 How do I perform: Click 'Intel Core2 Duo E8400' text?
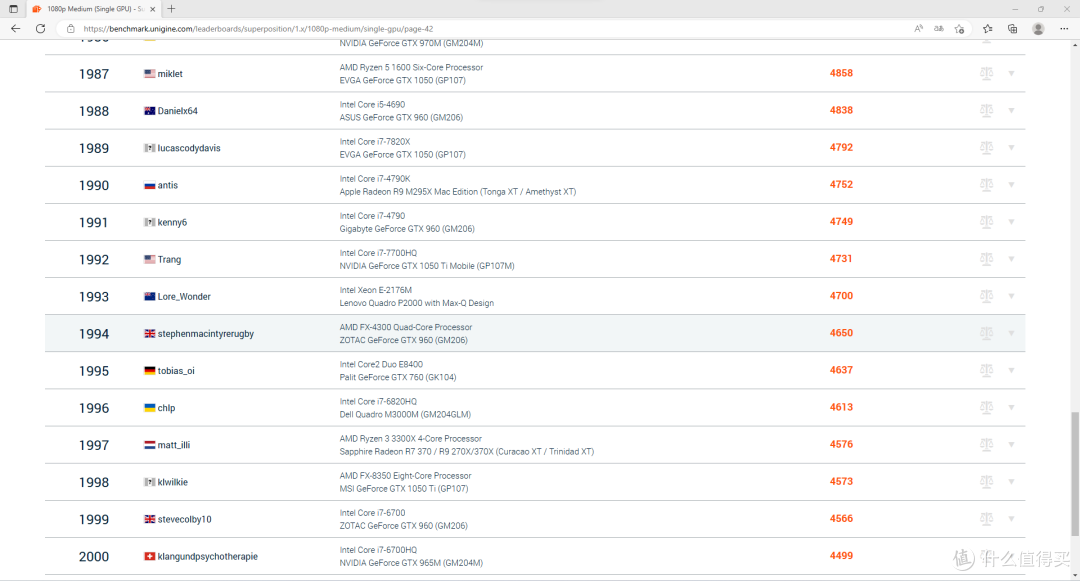381,365
